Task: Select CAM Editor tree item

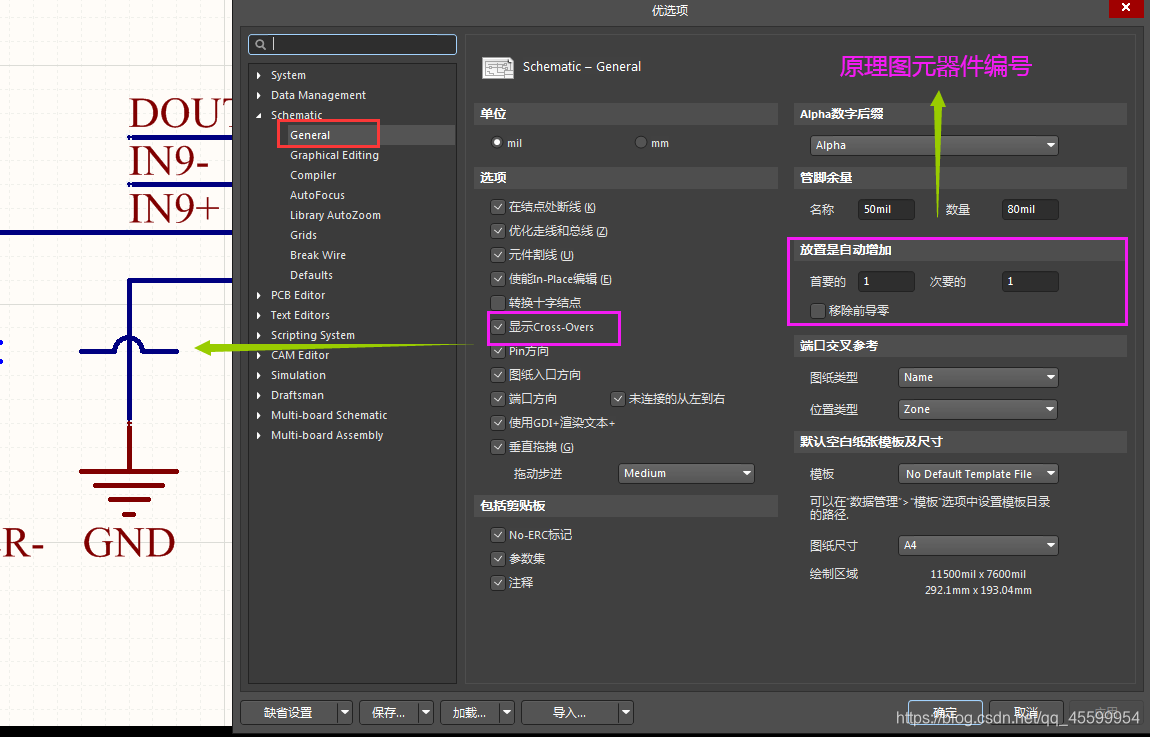Action: point(300,355)
